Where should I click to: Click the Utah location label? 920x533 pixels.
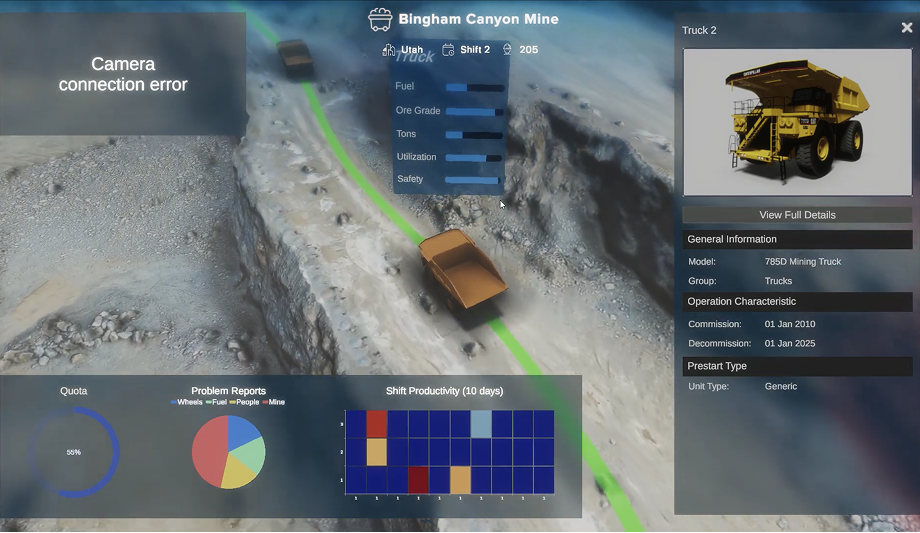click(412, 50)
